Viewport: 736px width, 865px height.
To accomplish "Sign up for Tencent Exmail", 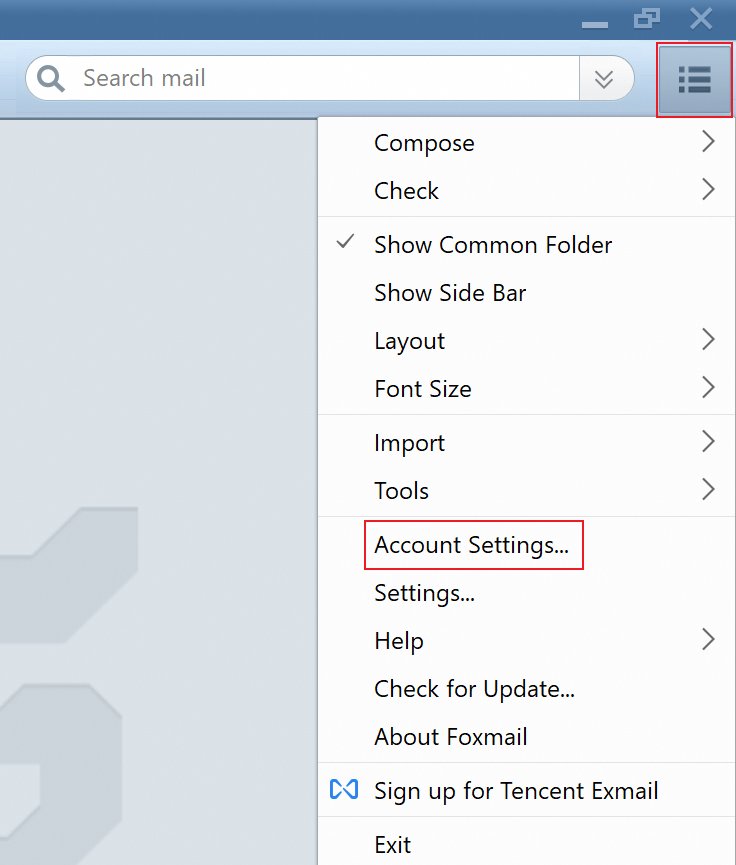I will point(515,791).
